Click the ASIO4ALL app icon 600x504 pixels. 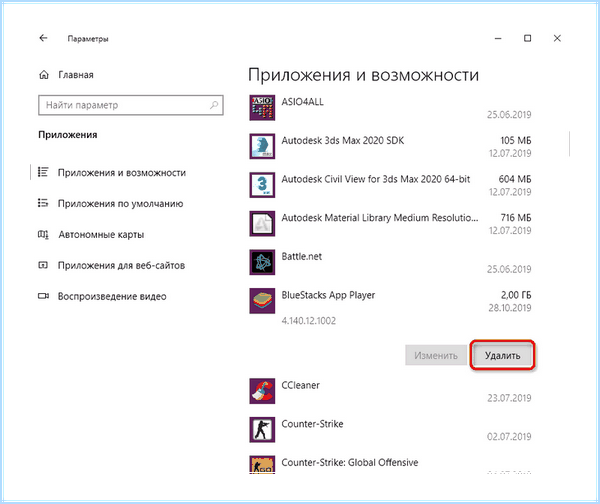[262, 108]
